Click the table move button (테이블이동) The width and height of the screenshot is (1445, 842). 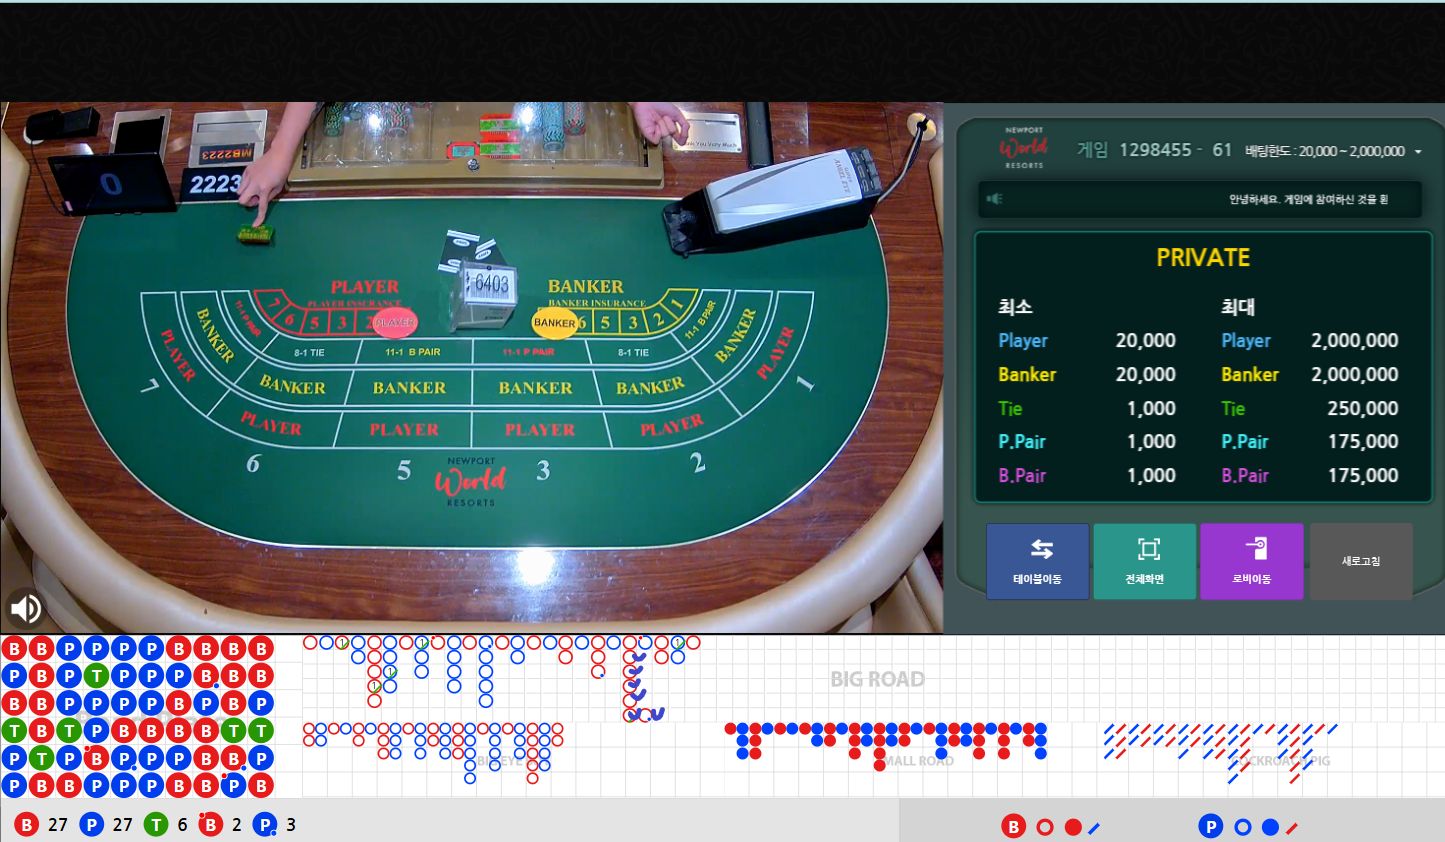point(1037,561)
